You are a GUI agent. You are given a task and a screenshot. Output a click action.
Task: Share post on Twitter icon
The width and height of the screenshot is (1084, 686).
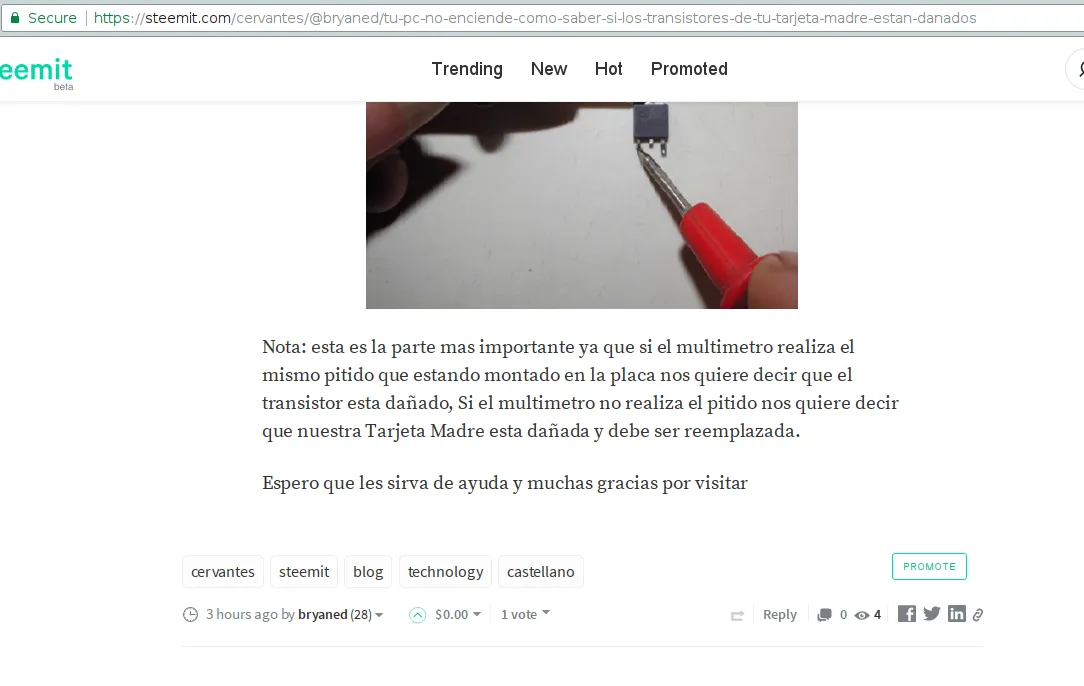pyautogui.click(x=932, y=613)
